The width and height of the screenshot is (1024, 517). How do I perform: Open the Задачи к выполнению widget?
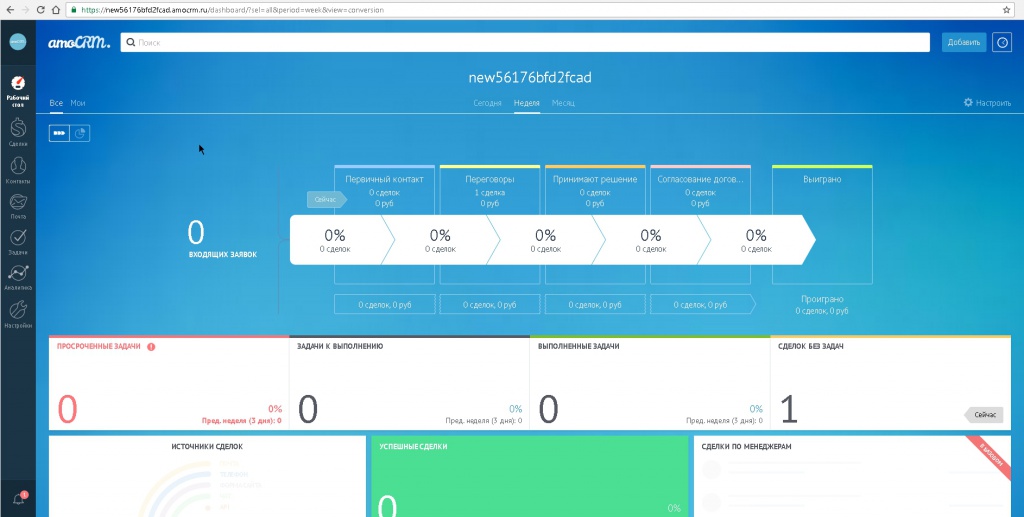click(409, 383)
